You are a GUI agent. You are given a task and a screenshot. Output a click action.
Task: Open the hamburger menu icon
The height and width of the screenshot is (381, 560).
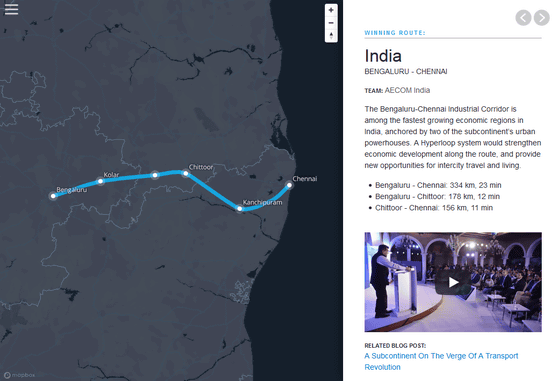point(11,9)
